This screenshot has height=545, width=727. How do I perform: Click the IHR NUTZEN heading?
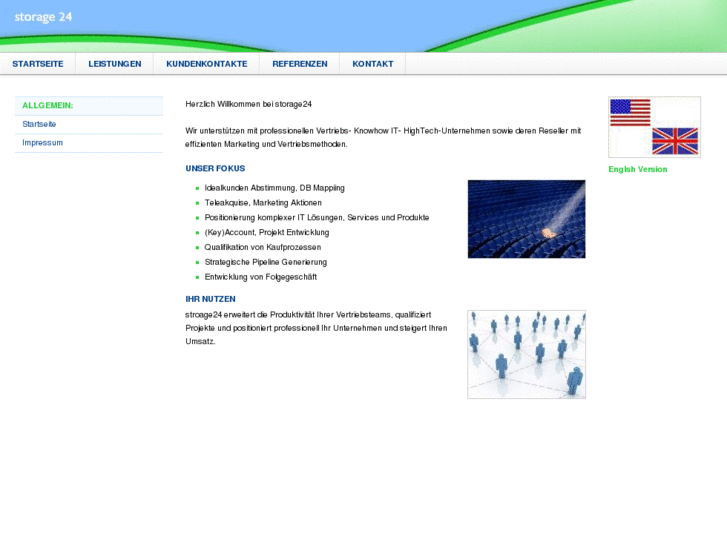[210, 299]
